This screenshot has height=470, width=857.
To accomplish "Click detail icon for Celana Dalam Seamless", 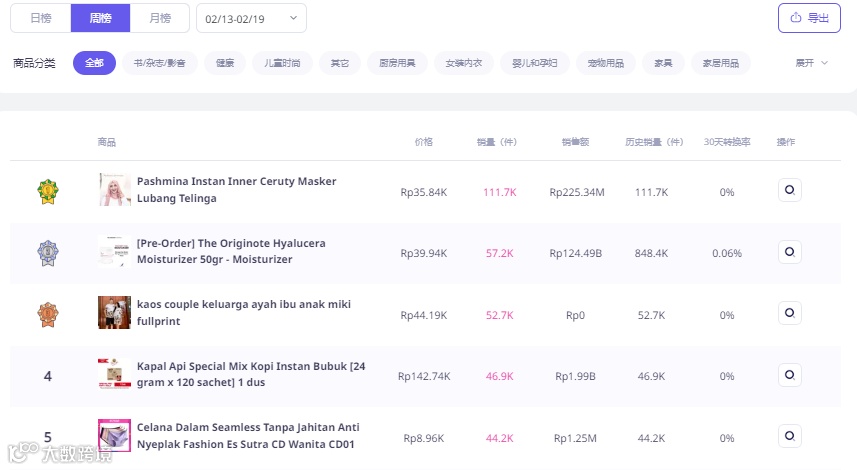I will (x=789, y=436).
